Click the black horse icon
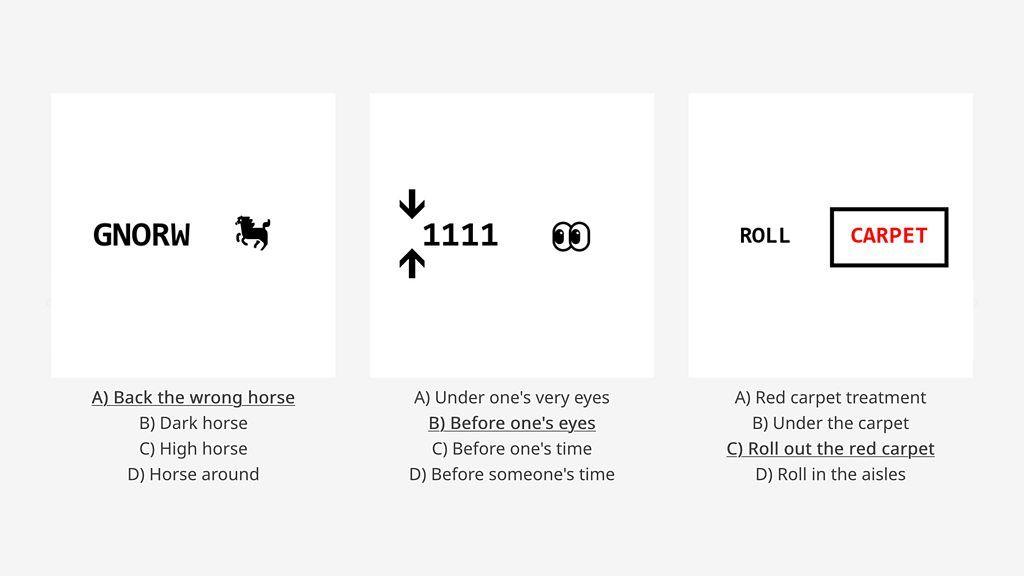 tap(253, 233)
